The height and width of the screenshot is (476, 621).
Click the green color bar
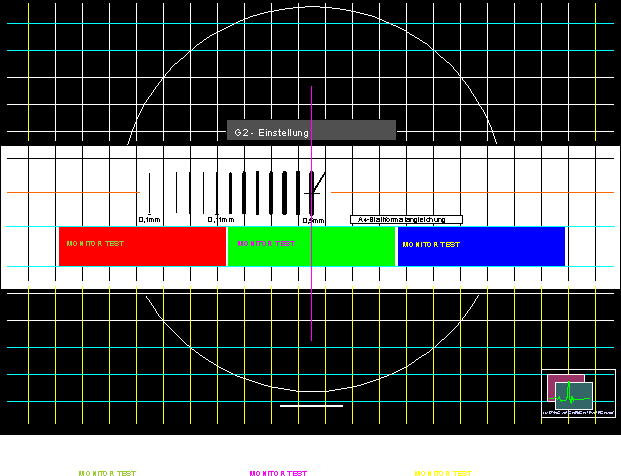[312, 247]
